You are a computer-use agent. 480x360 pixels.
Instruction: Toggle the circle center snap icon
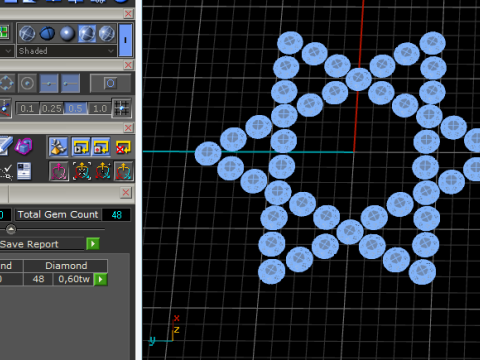tap(27, 83)
